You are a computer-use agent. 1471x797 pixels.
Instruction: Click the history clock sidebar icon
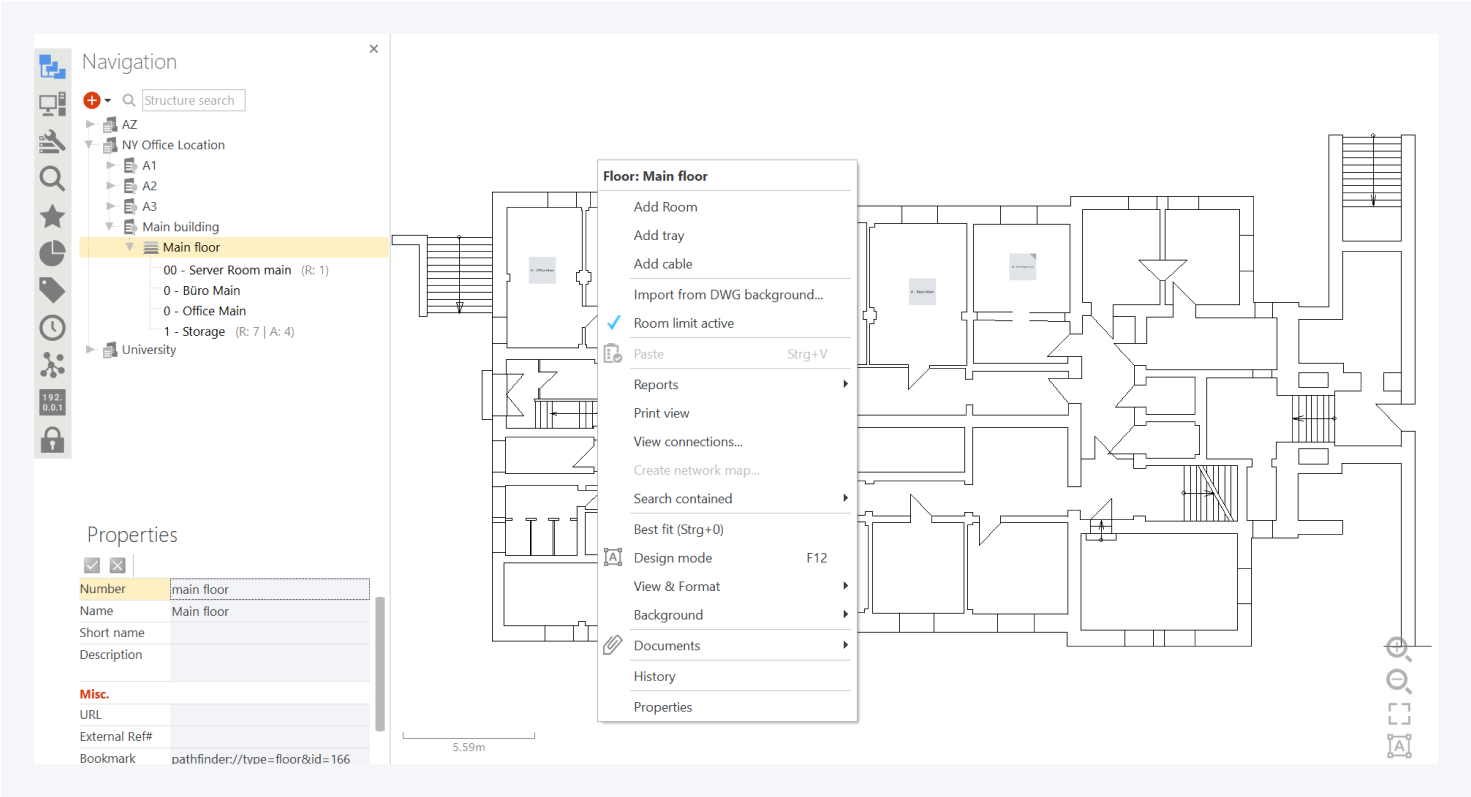52,328
